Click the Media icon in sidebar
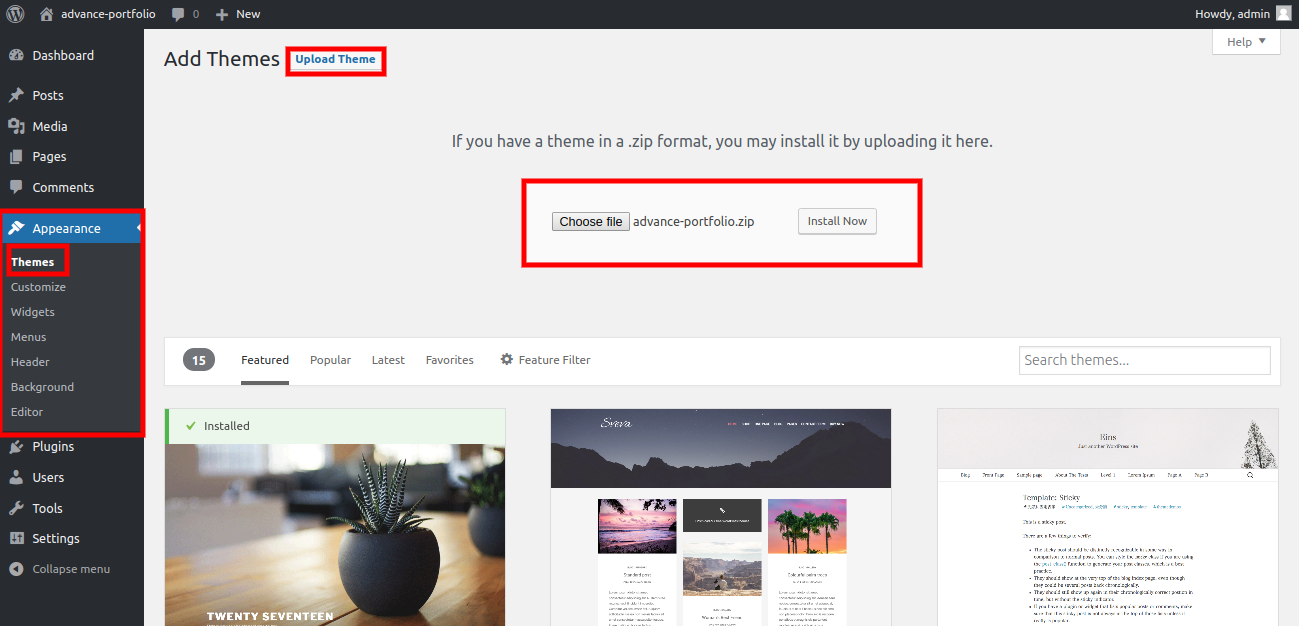The image size is (1299, 626). click(16, 126)
